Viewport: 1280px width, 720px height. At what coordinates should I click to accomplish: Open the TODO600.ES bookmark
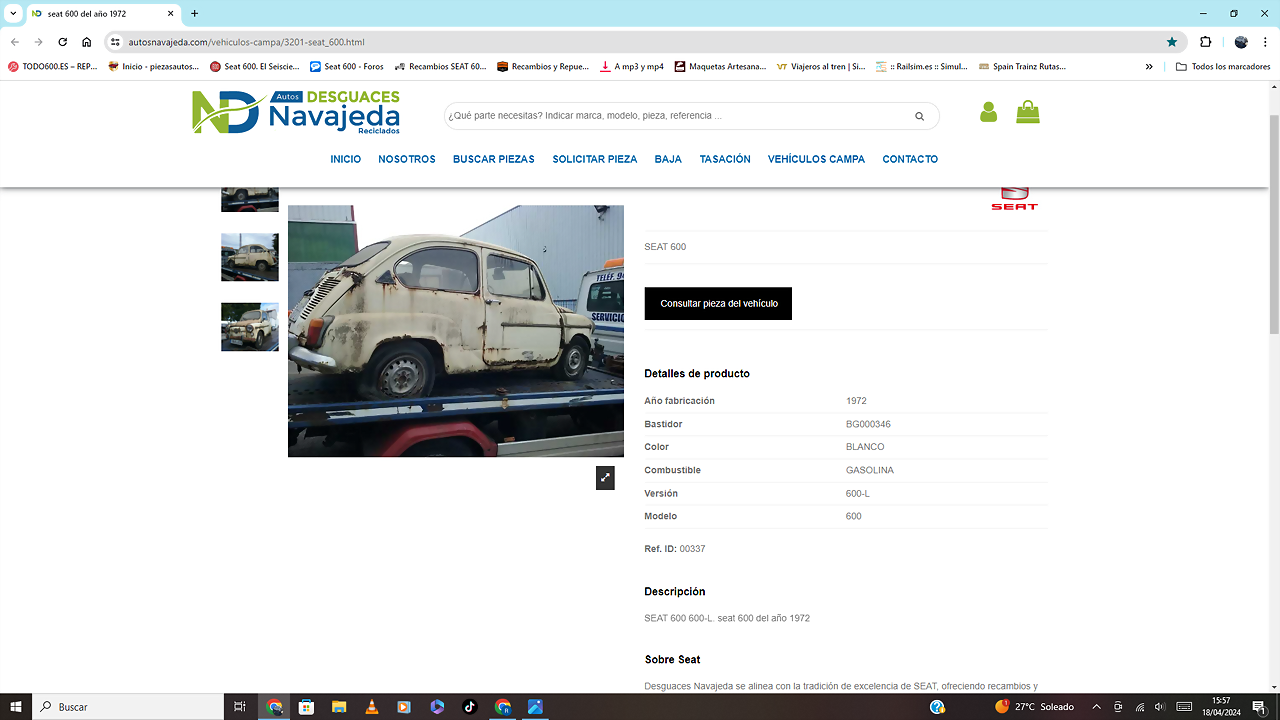pos(53,67)
